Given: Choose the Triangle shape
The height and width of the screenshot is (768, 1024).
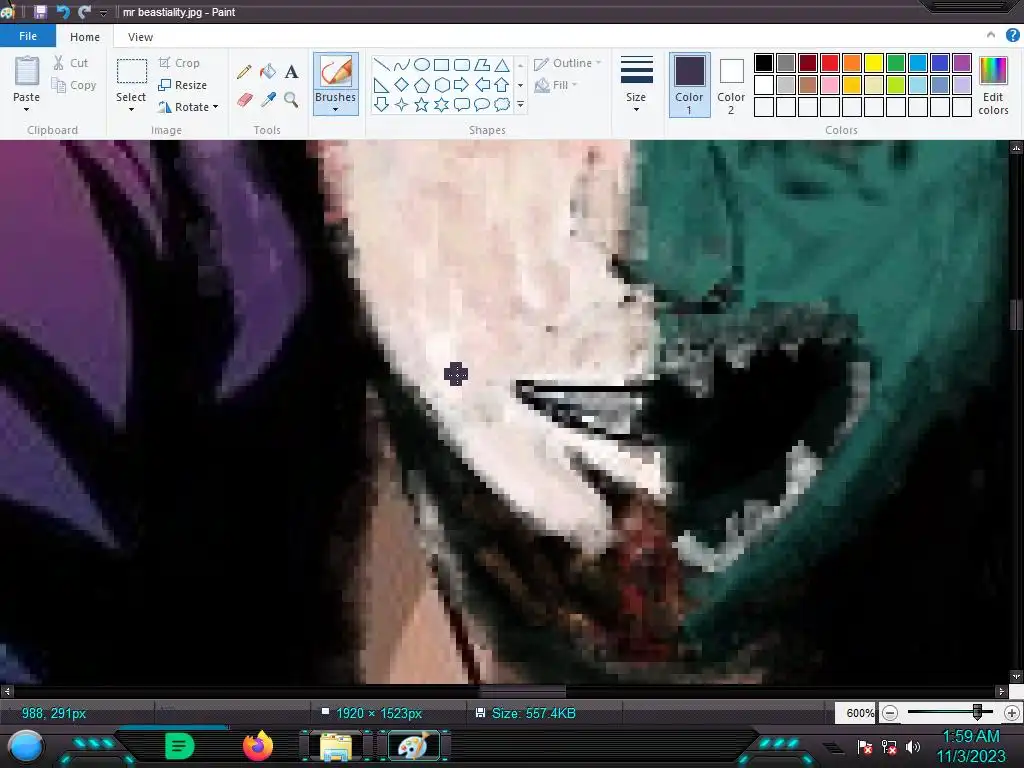Looking at the screenshot, I should 502,65.
